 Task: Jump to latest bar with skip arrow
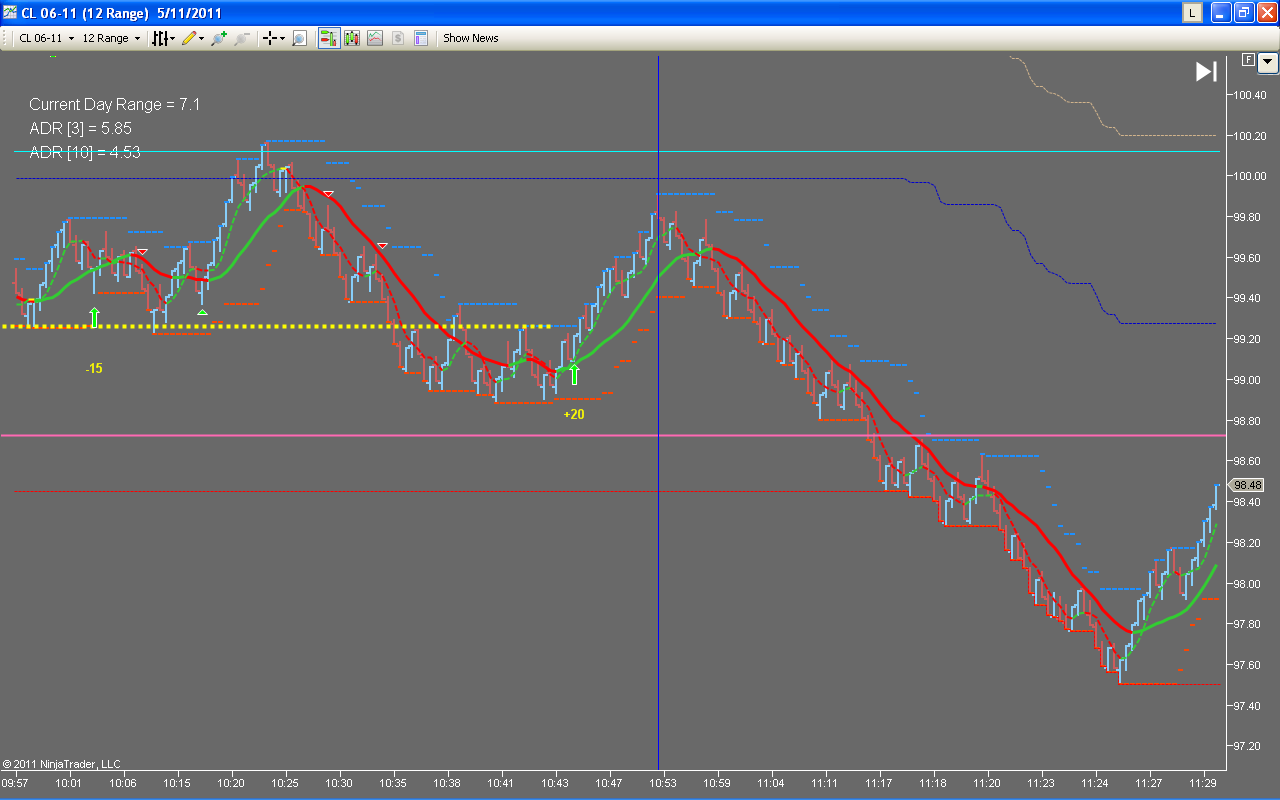tap(1206, 72)
